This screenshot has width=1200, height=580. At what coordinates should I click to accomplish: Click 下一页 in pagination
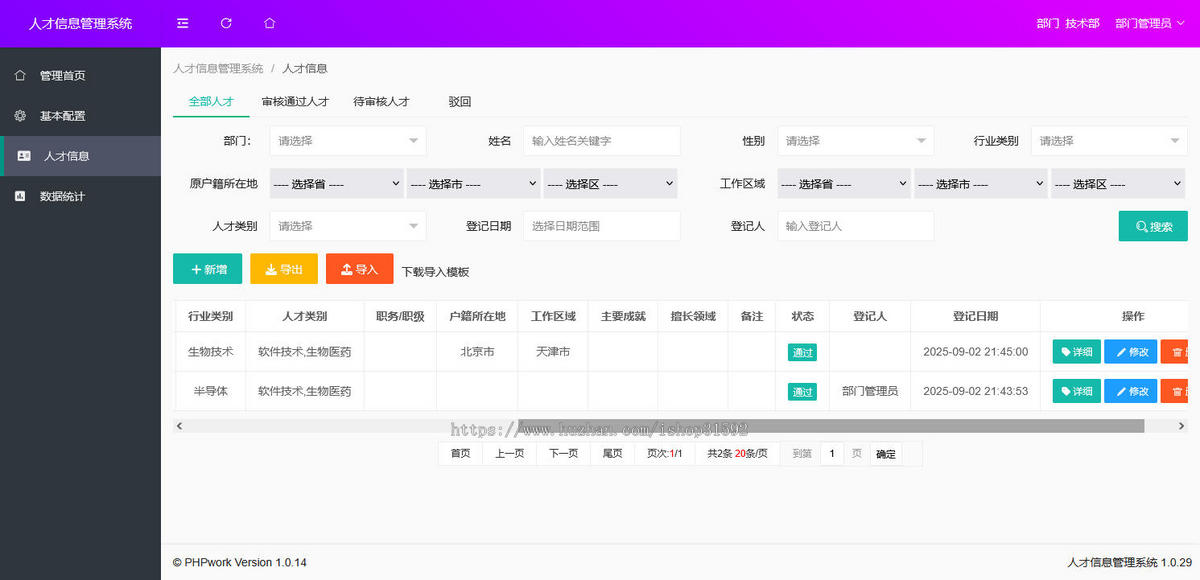click(x=563, y=454)
